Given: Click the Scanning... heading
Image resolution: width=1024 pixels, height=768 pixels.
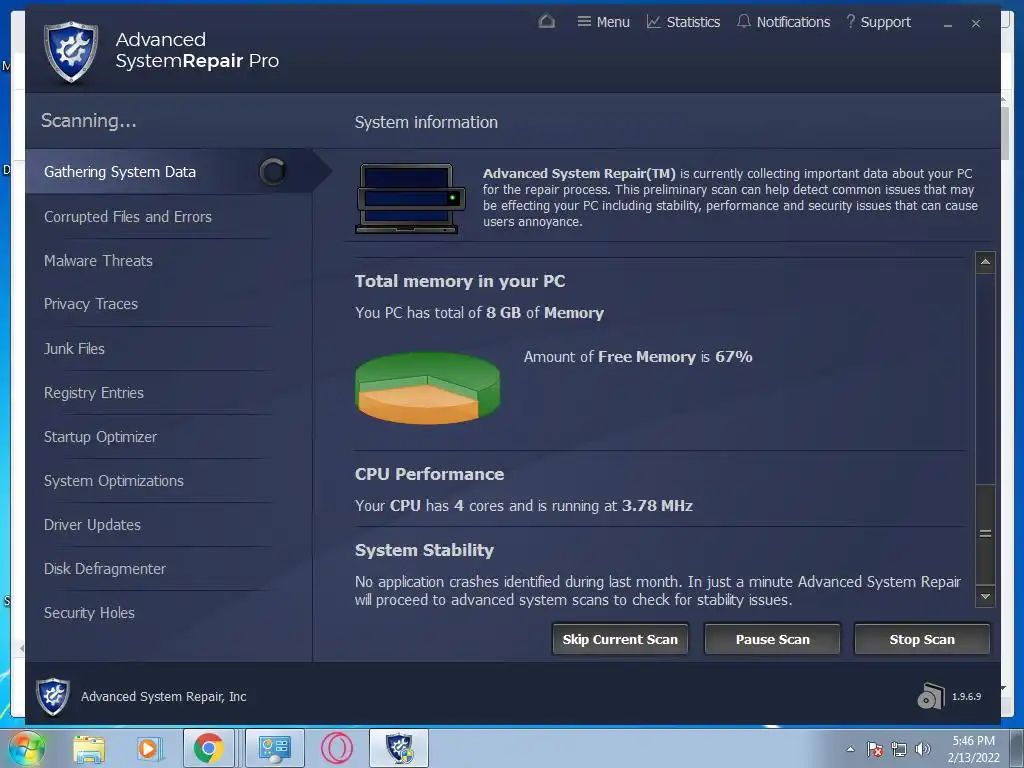Looking at the screenshot, I should (88, 121).
